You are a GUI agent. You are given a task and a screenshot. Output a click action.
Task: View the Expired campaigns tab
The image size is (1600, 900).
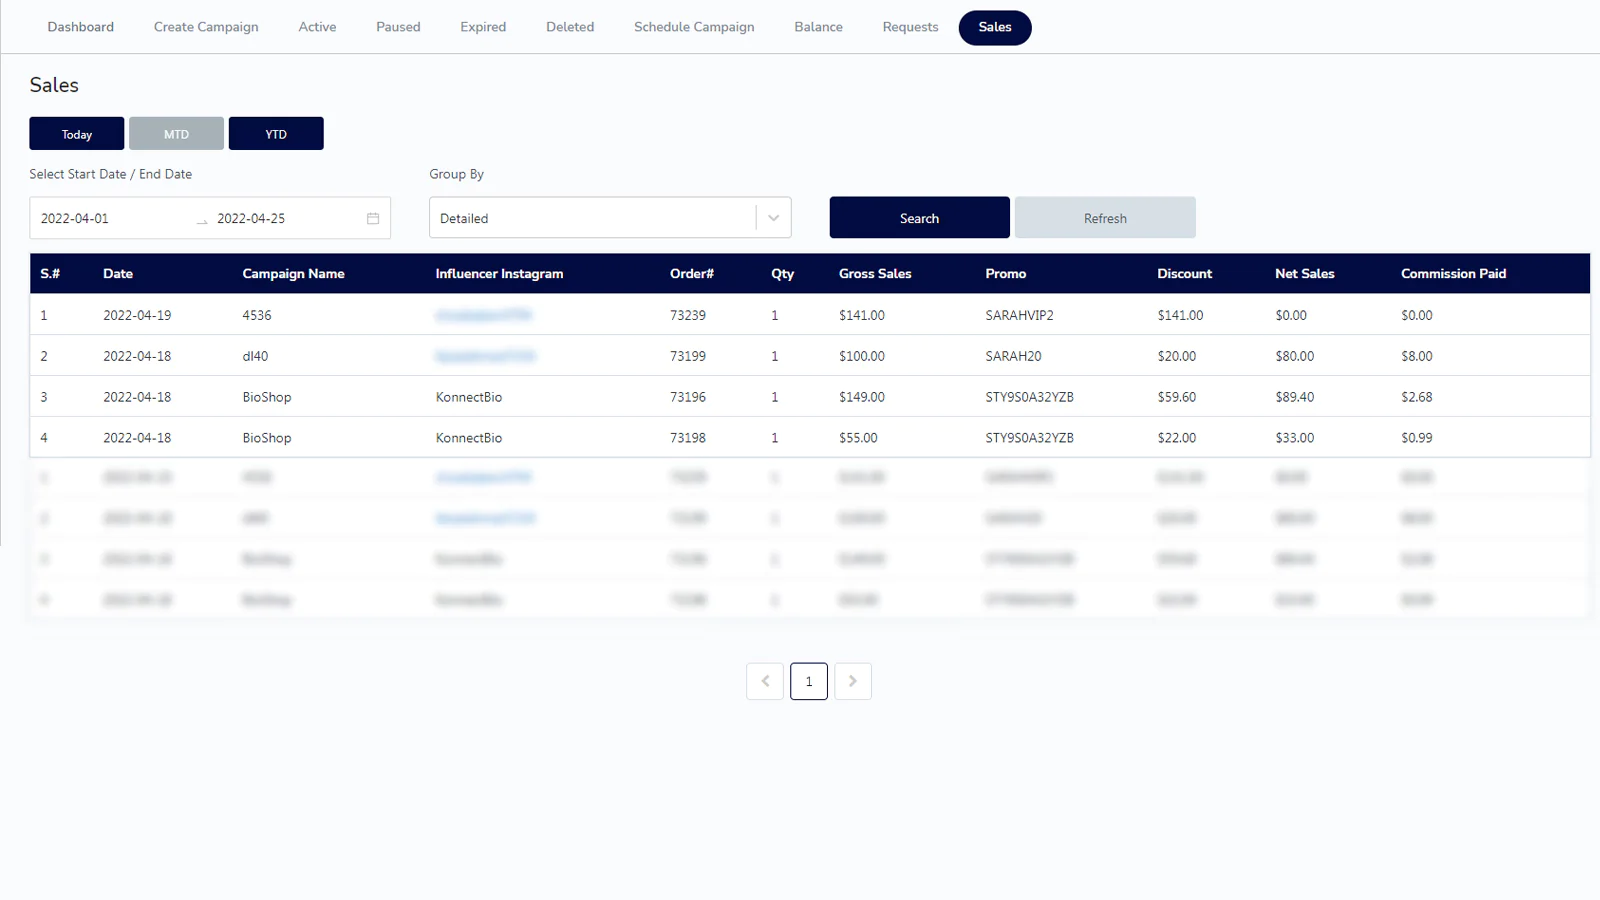click(x=483, y=27)
